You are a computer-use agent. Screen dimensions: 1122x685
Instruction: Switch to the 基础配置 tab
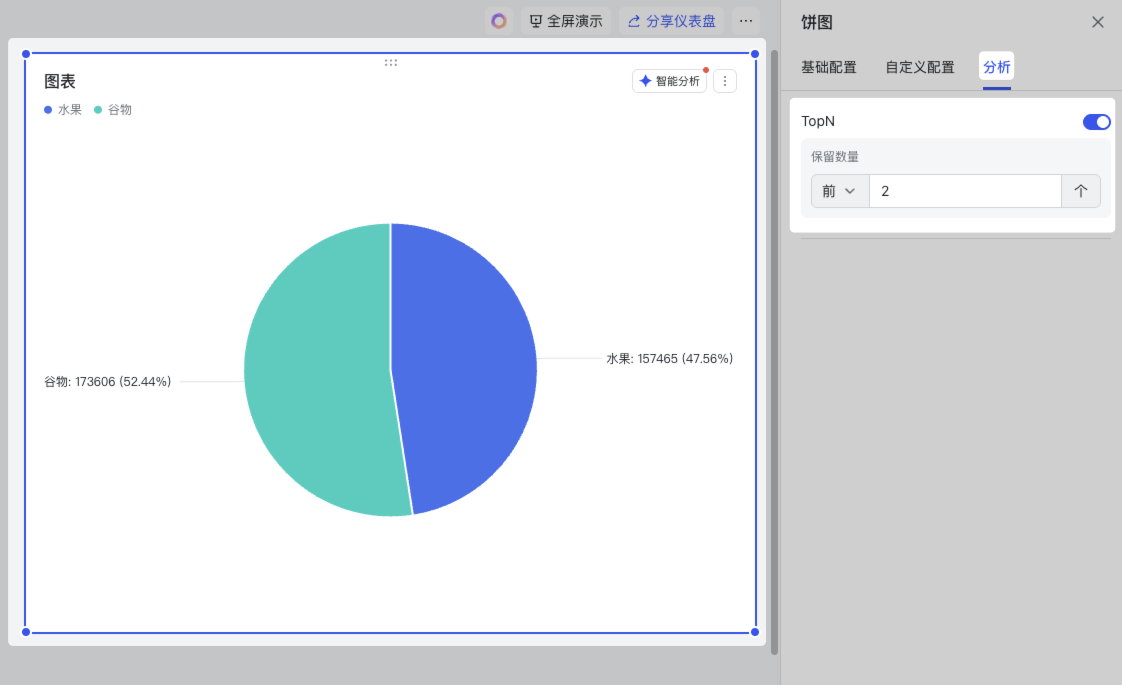pyautogui.click(x=828, y=68)
